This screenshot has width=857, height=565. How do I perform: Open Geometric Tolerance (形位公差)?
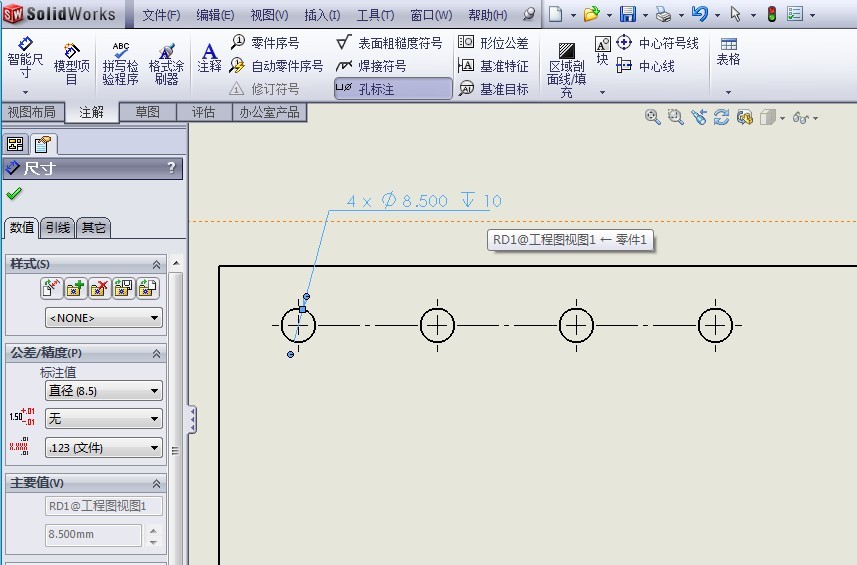click(x=493, y=43)
